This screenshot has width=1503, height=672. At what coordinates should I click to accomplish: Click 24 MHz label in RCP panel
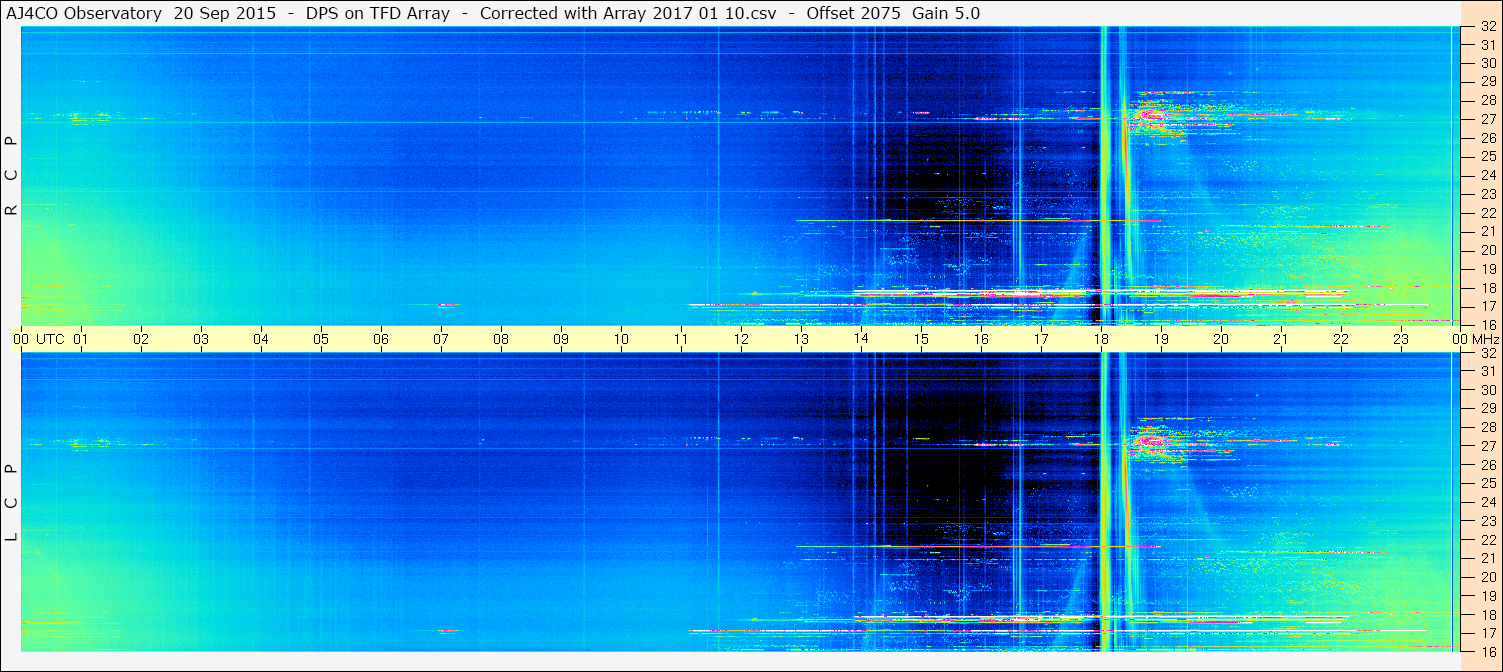click(1487, 175)
